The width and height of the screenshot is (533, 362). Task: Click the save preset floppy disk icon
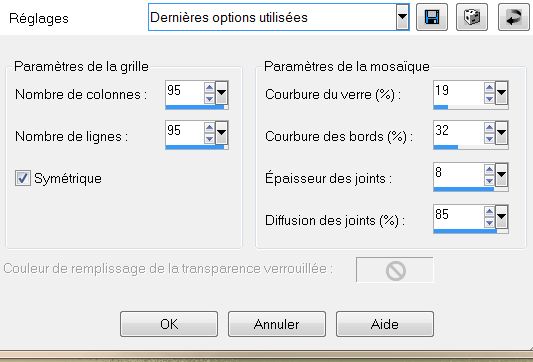(x=432, y=17)
